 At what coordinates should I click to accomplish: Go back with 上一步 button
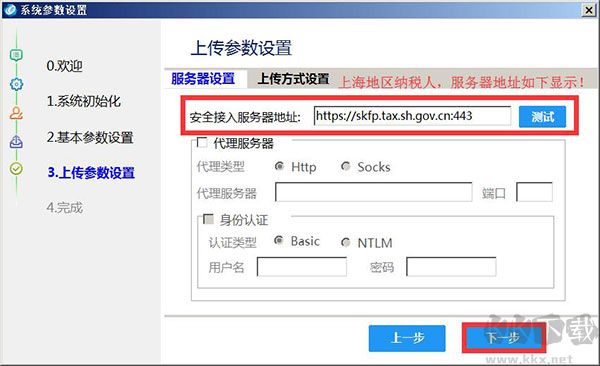tap(407, 338)
